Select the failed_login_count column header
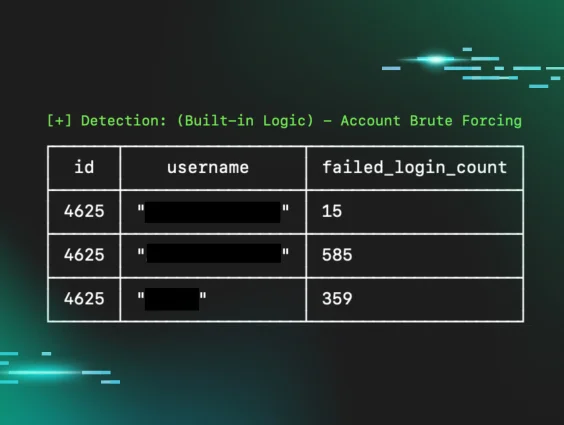 tap(414, 168)
